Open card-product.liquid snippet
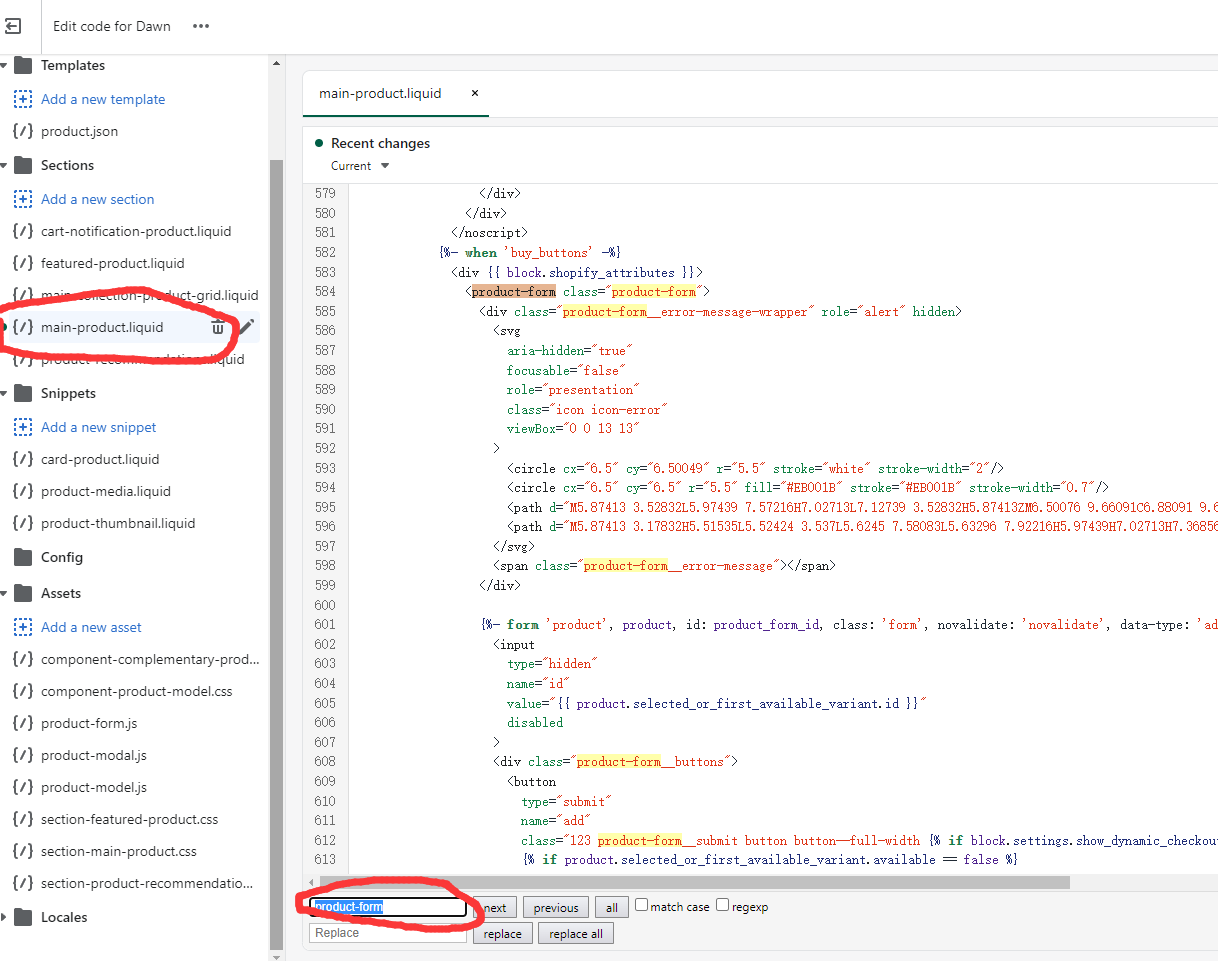This screenshot has height=961, width=1218. (100, 459)
